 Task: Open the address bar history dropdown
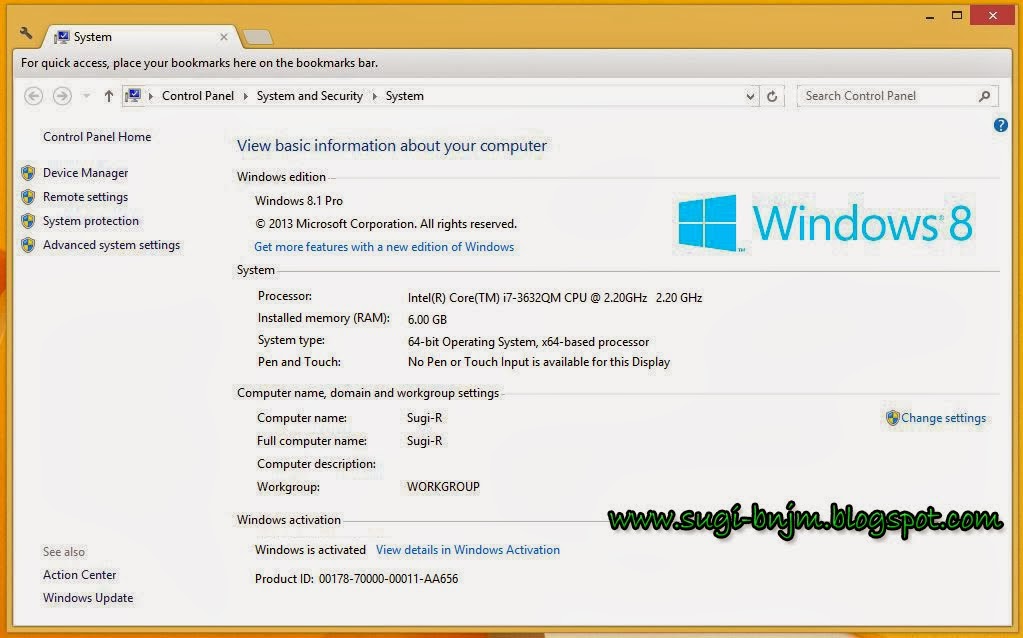[x=750, y=97]
